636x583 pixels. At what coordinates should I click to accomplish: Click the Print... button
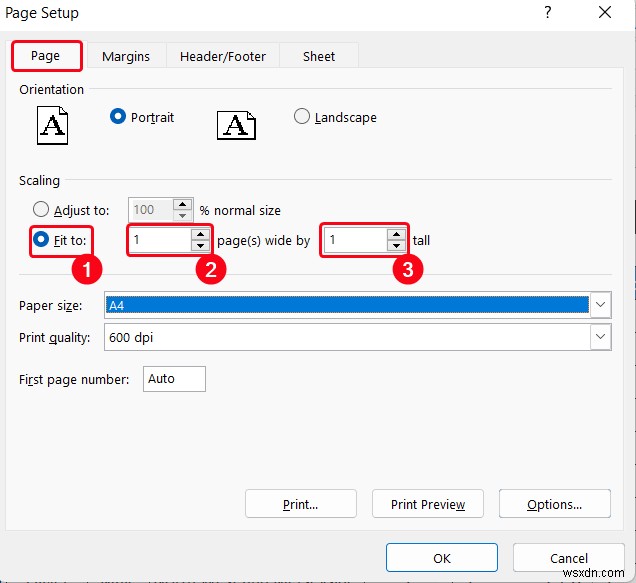pos(301,504)
